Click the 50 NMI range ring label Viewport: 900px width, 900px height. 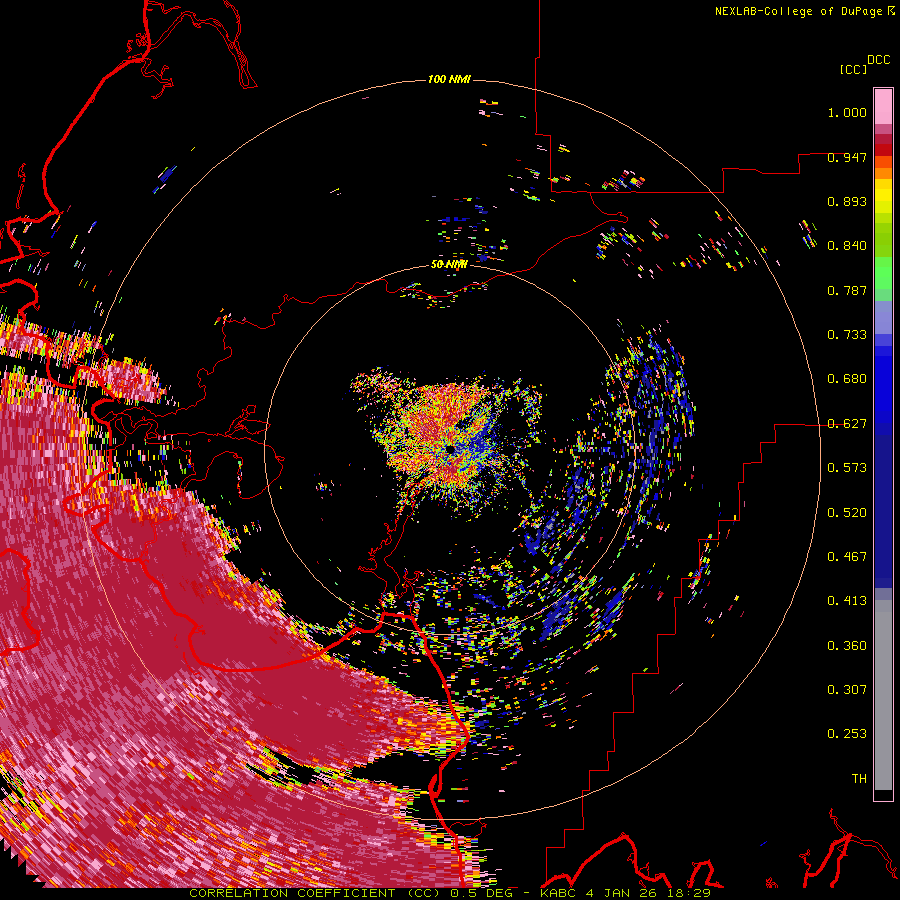pos(449,264)
